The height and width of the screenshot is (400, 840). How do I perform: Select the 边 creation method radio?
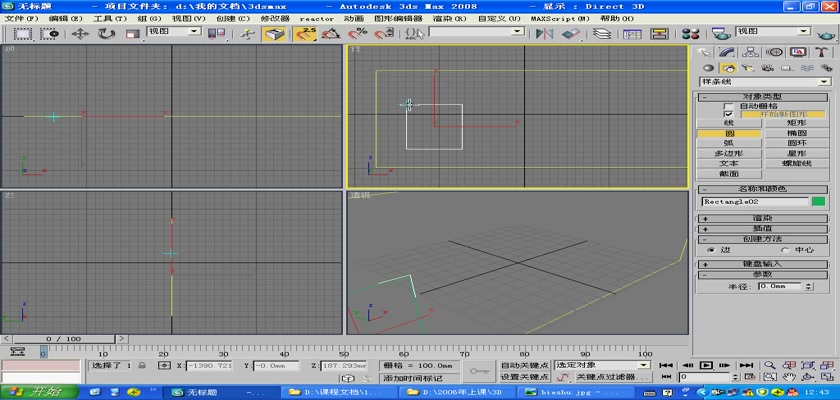(711, 250)
